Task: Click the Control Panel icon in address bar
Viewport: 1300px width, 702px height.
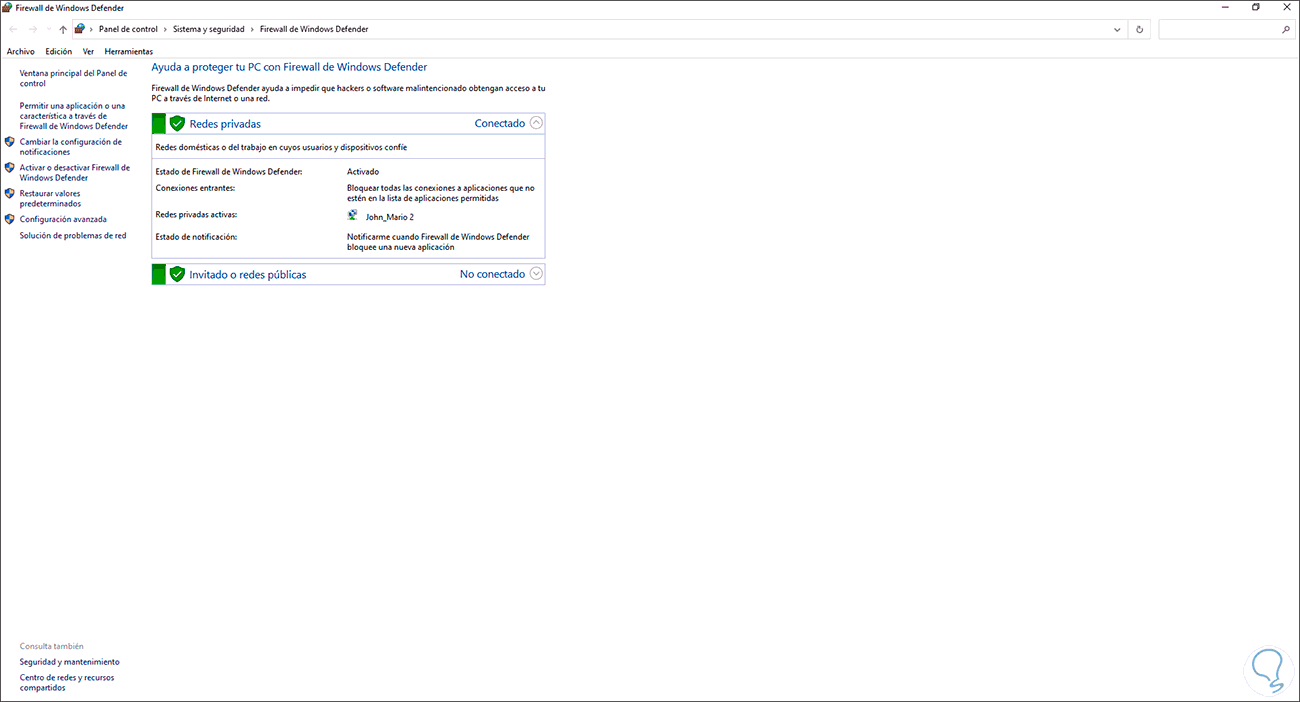Action: tap(80, 30)
